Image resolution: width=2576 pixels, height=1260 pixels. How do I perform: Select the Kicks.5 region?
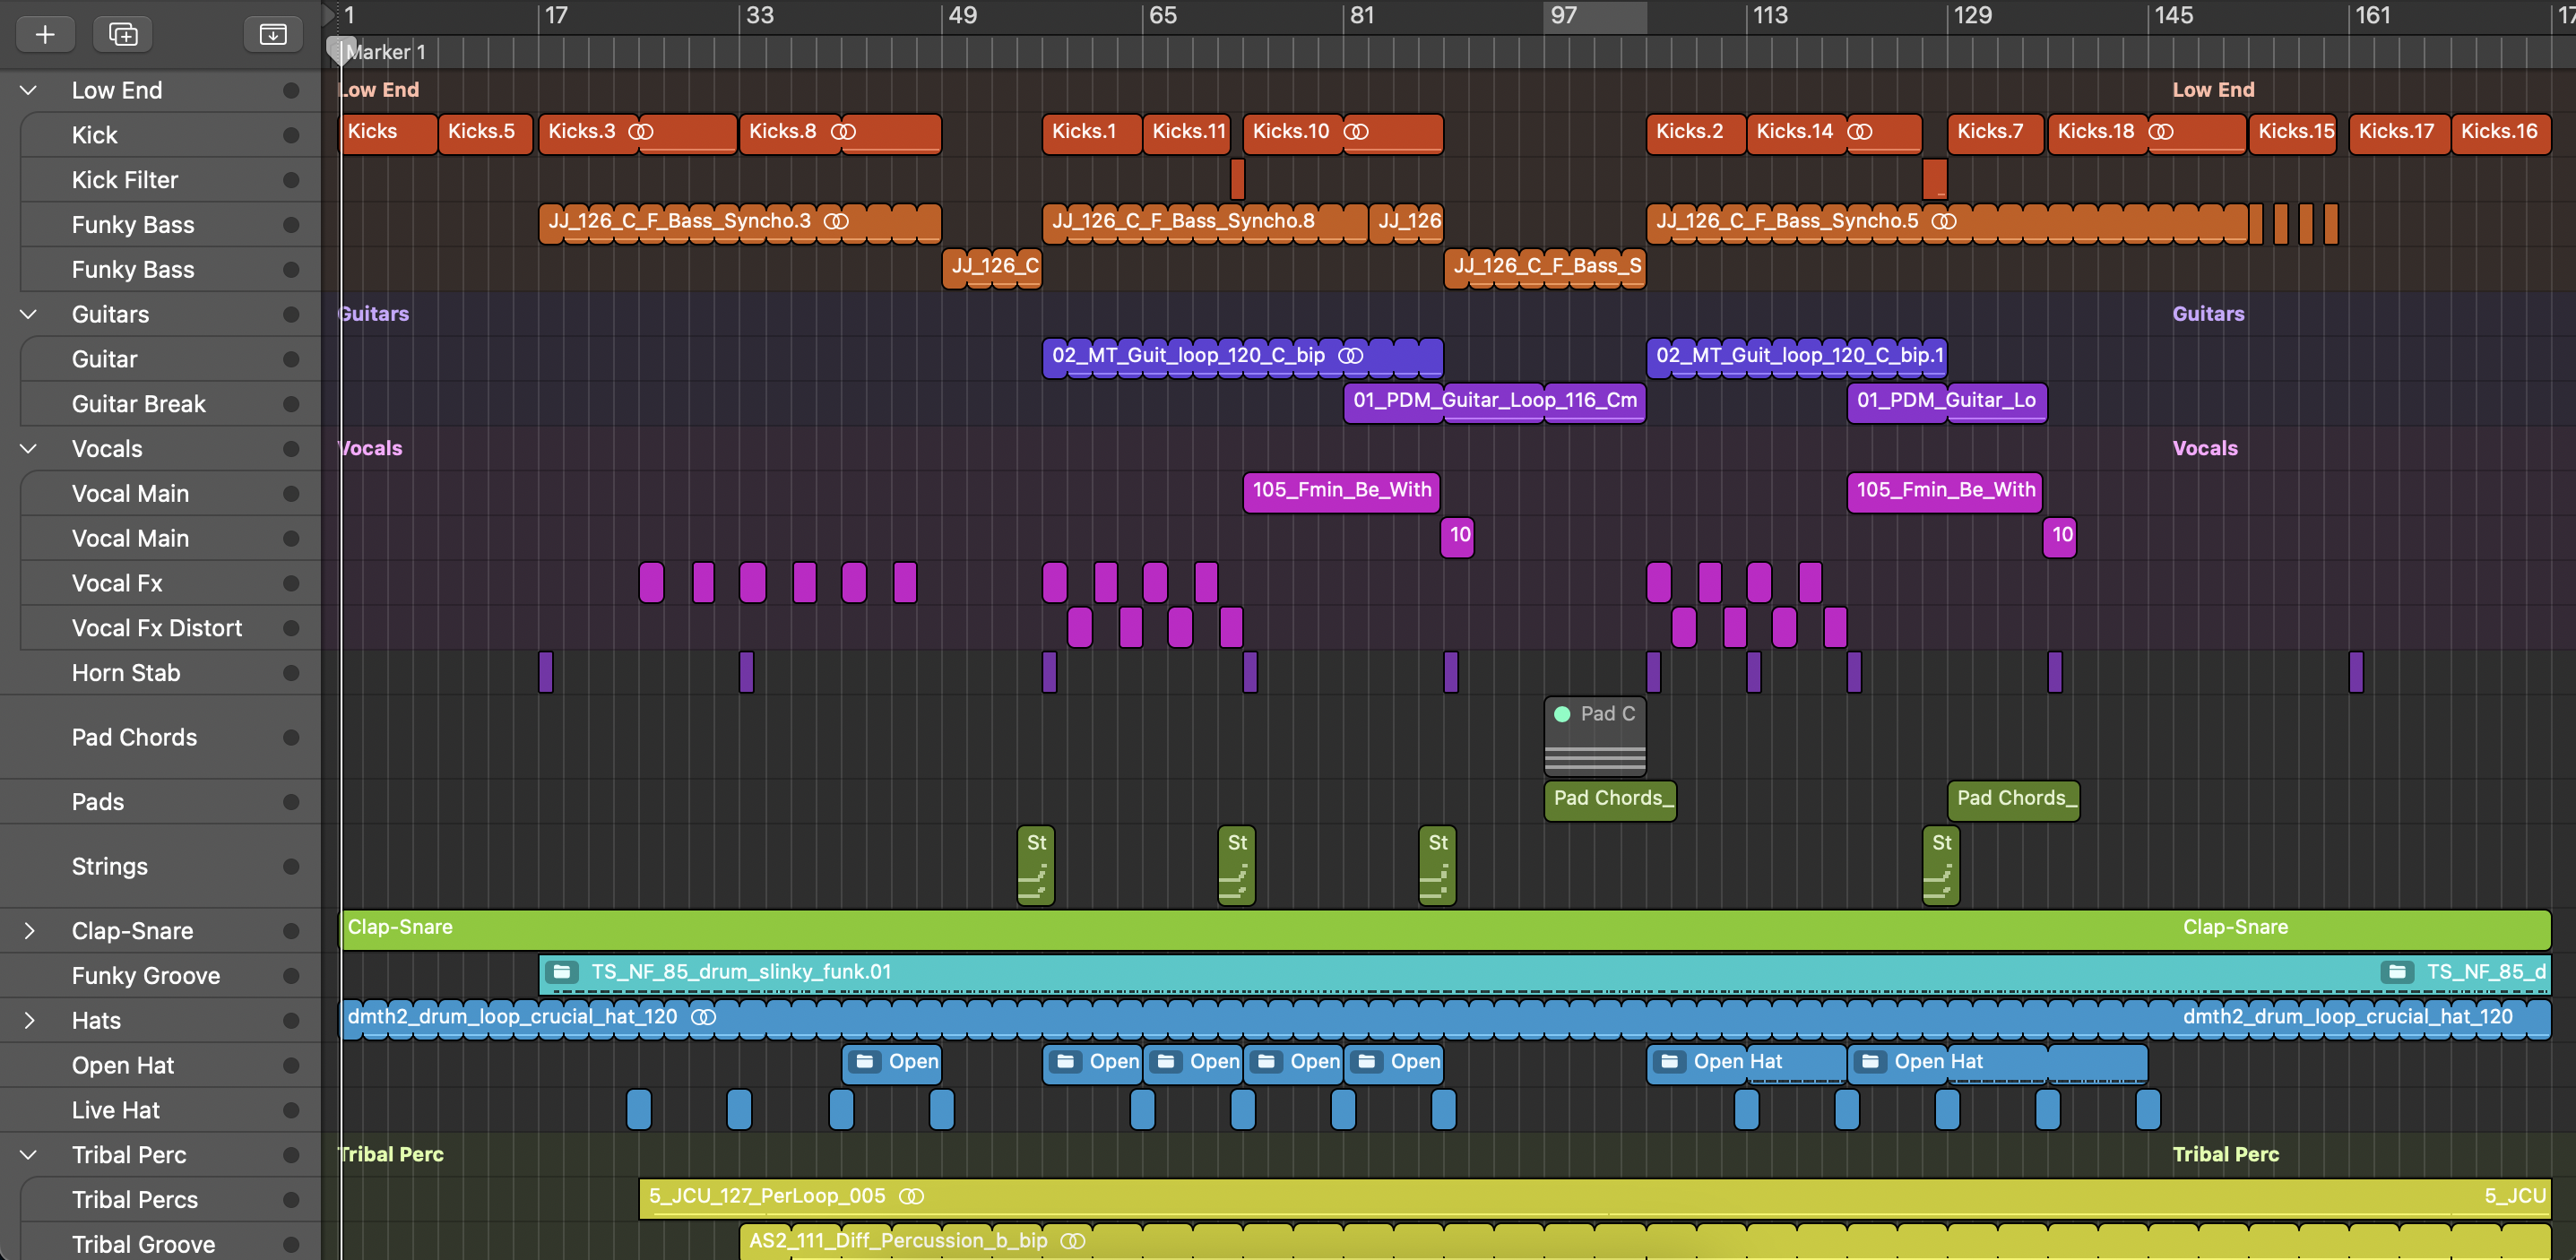pos(485,134)
